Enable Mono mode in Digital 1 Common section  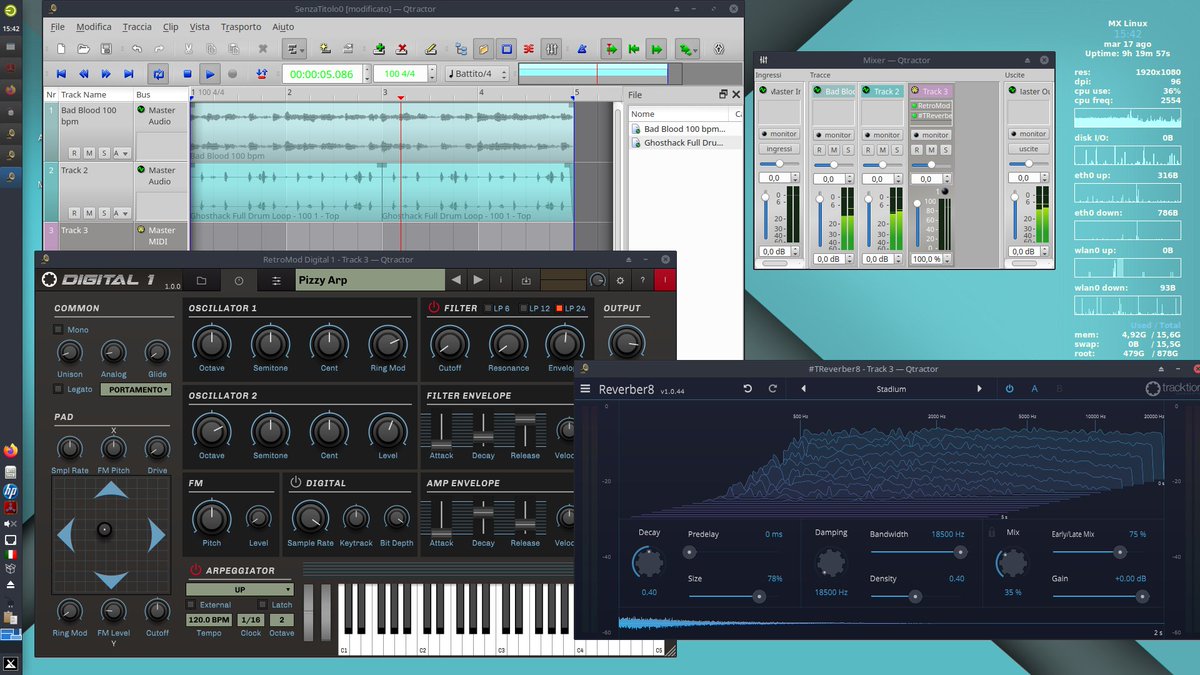(x=58, y=330)
